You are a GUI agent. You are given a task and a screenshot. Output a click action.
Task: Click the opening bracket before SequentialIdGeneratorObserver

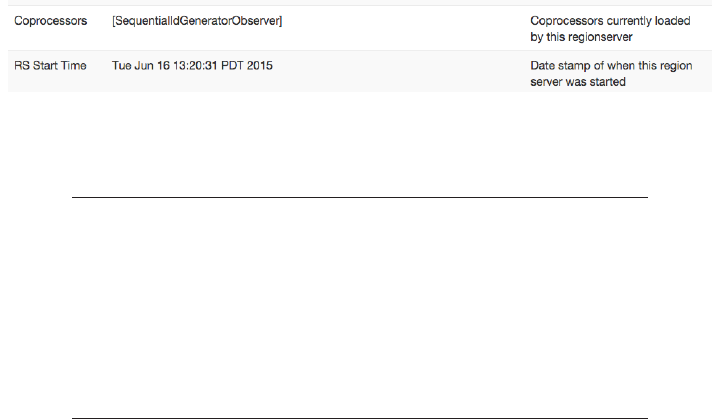point(114,20)
